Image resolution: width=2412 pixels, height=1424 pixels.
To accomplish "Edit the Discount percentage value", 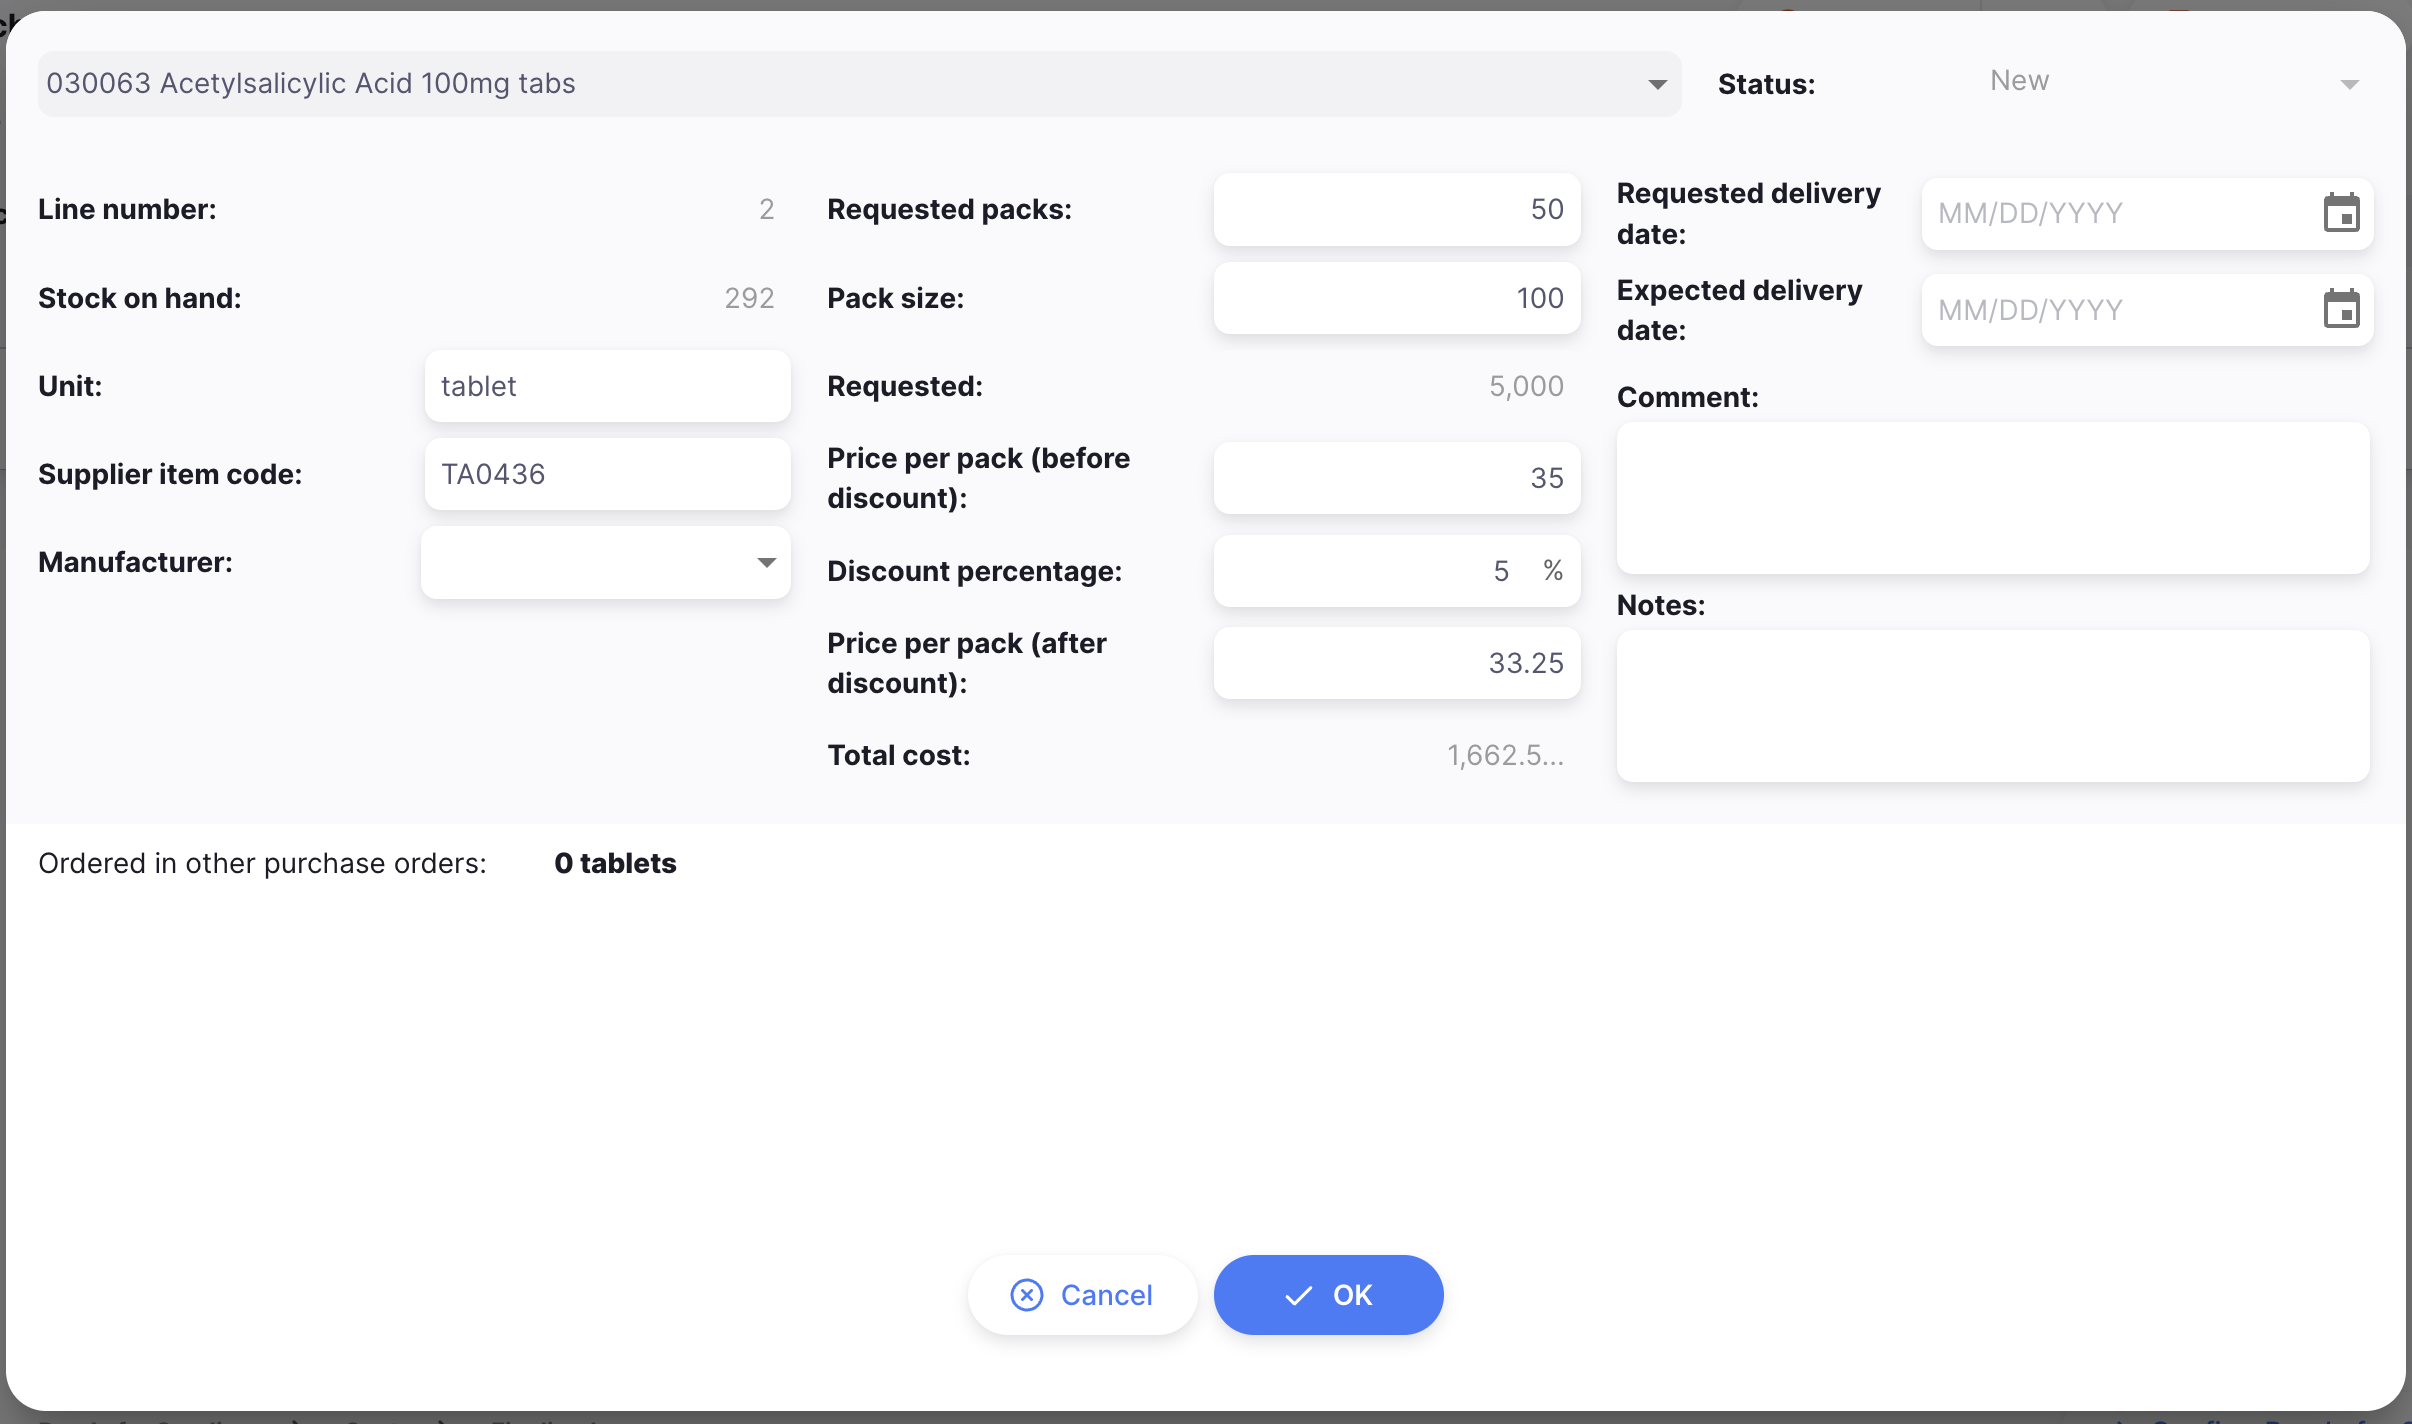I will tap(1380, 570).
